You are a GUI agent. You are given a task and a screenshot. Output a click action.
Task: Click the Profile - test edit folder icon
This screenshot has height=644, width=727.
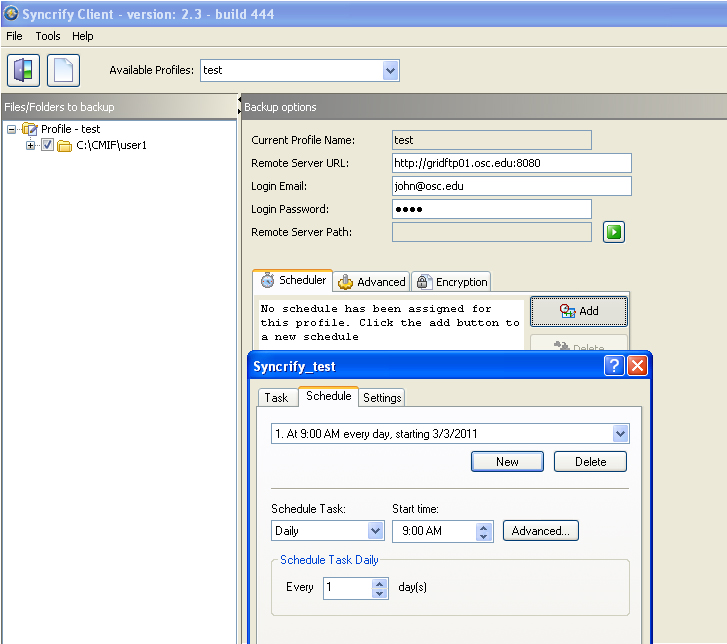coord(30,129)
